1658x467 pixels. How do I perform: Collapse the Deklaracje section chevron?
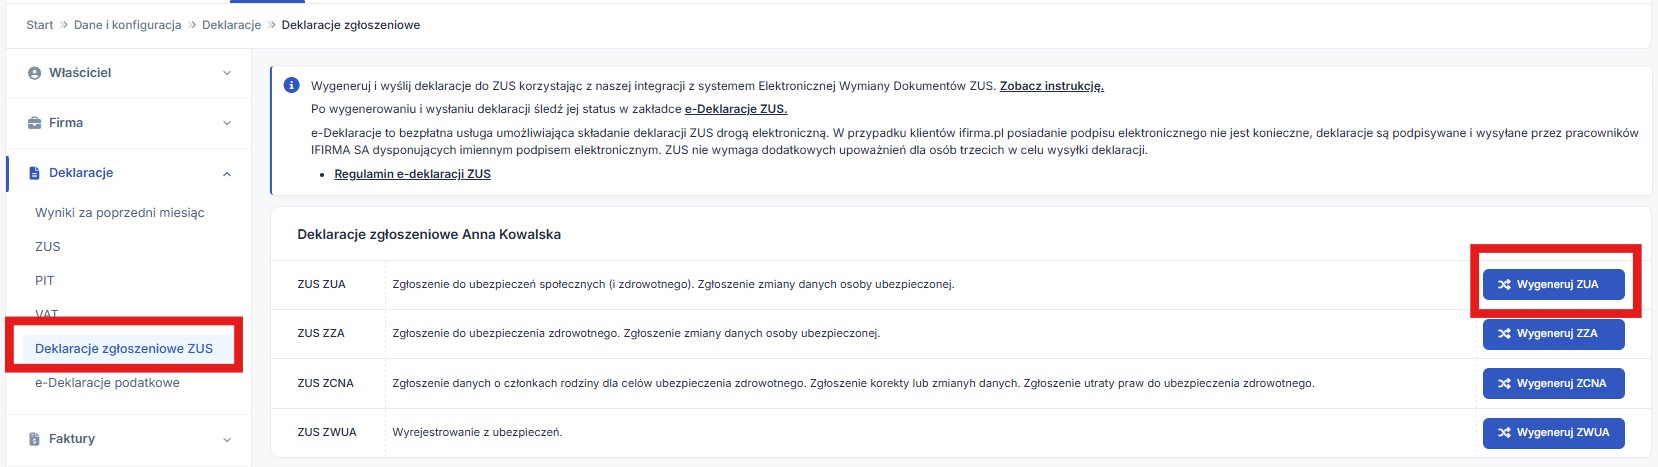click(x=227, y=174)
